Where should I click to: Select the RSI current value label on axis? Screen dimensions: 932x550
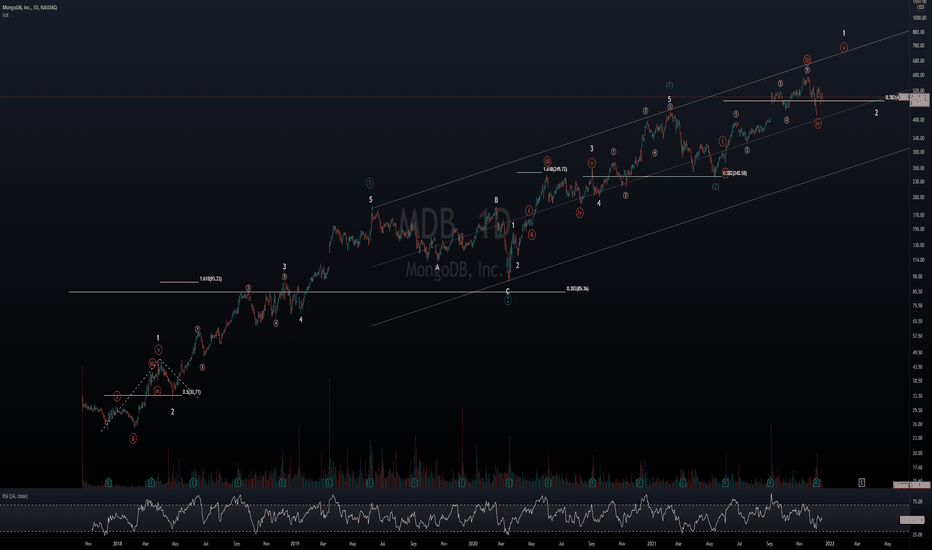coord(912,520)
